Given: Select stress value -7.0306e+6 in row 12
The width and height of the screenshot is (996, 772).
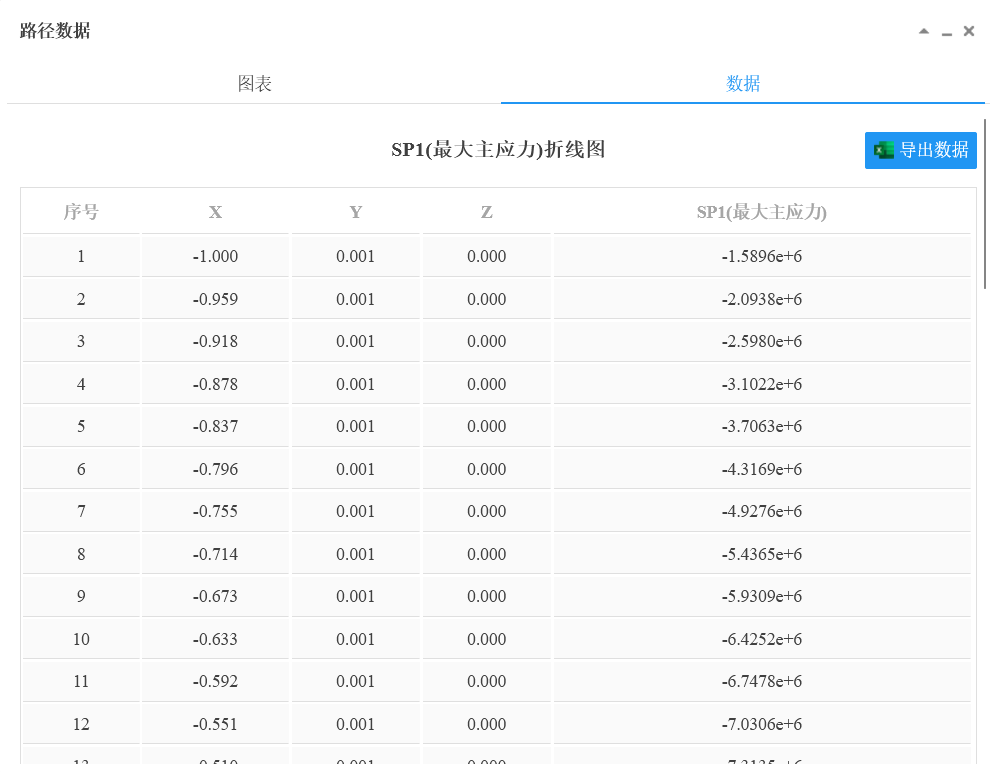Looking at the screenshot, I should click(x=761, y=724).
